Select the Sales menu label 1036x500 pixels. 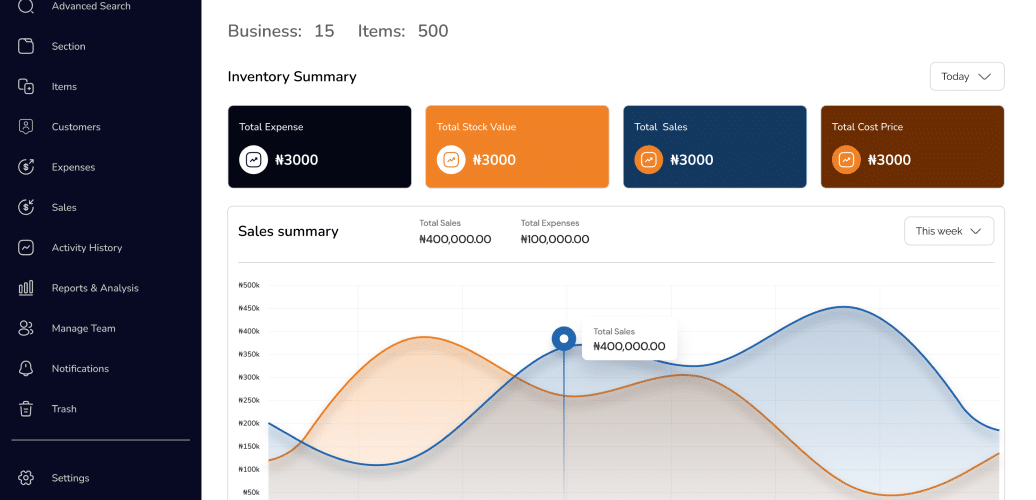[64, 207]
